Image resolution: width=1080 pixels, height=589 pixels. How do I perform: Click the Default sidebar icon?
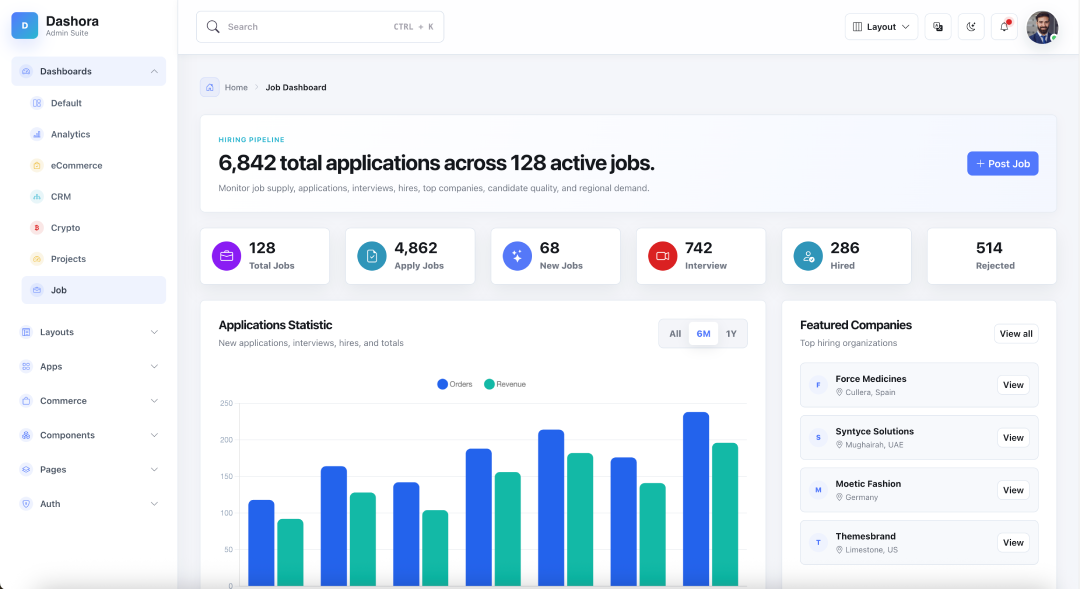click(x=37, y=103)
